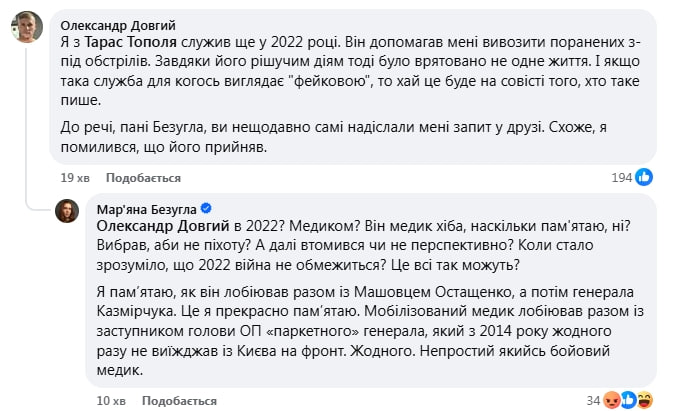The height and width of the screenshot is (411, 682).
Task: Open Мар'яна Безугла's profile picture
Action: (67, 210)
